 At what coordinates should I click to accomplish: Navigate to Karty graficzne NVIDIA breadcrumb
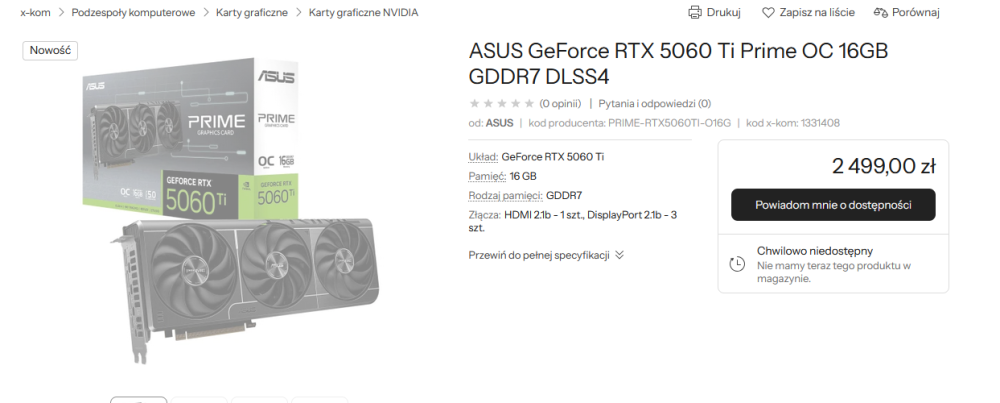pos(364,12)
